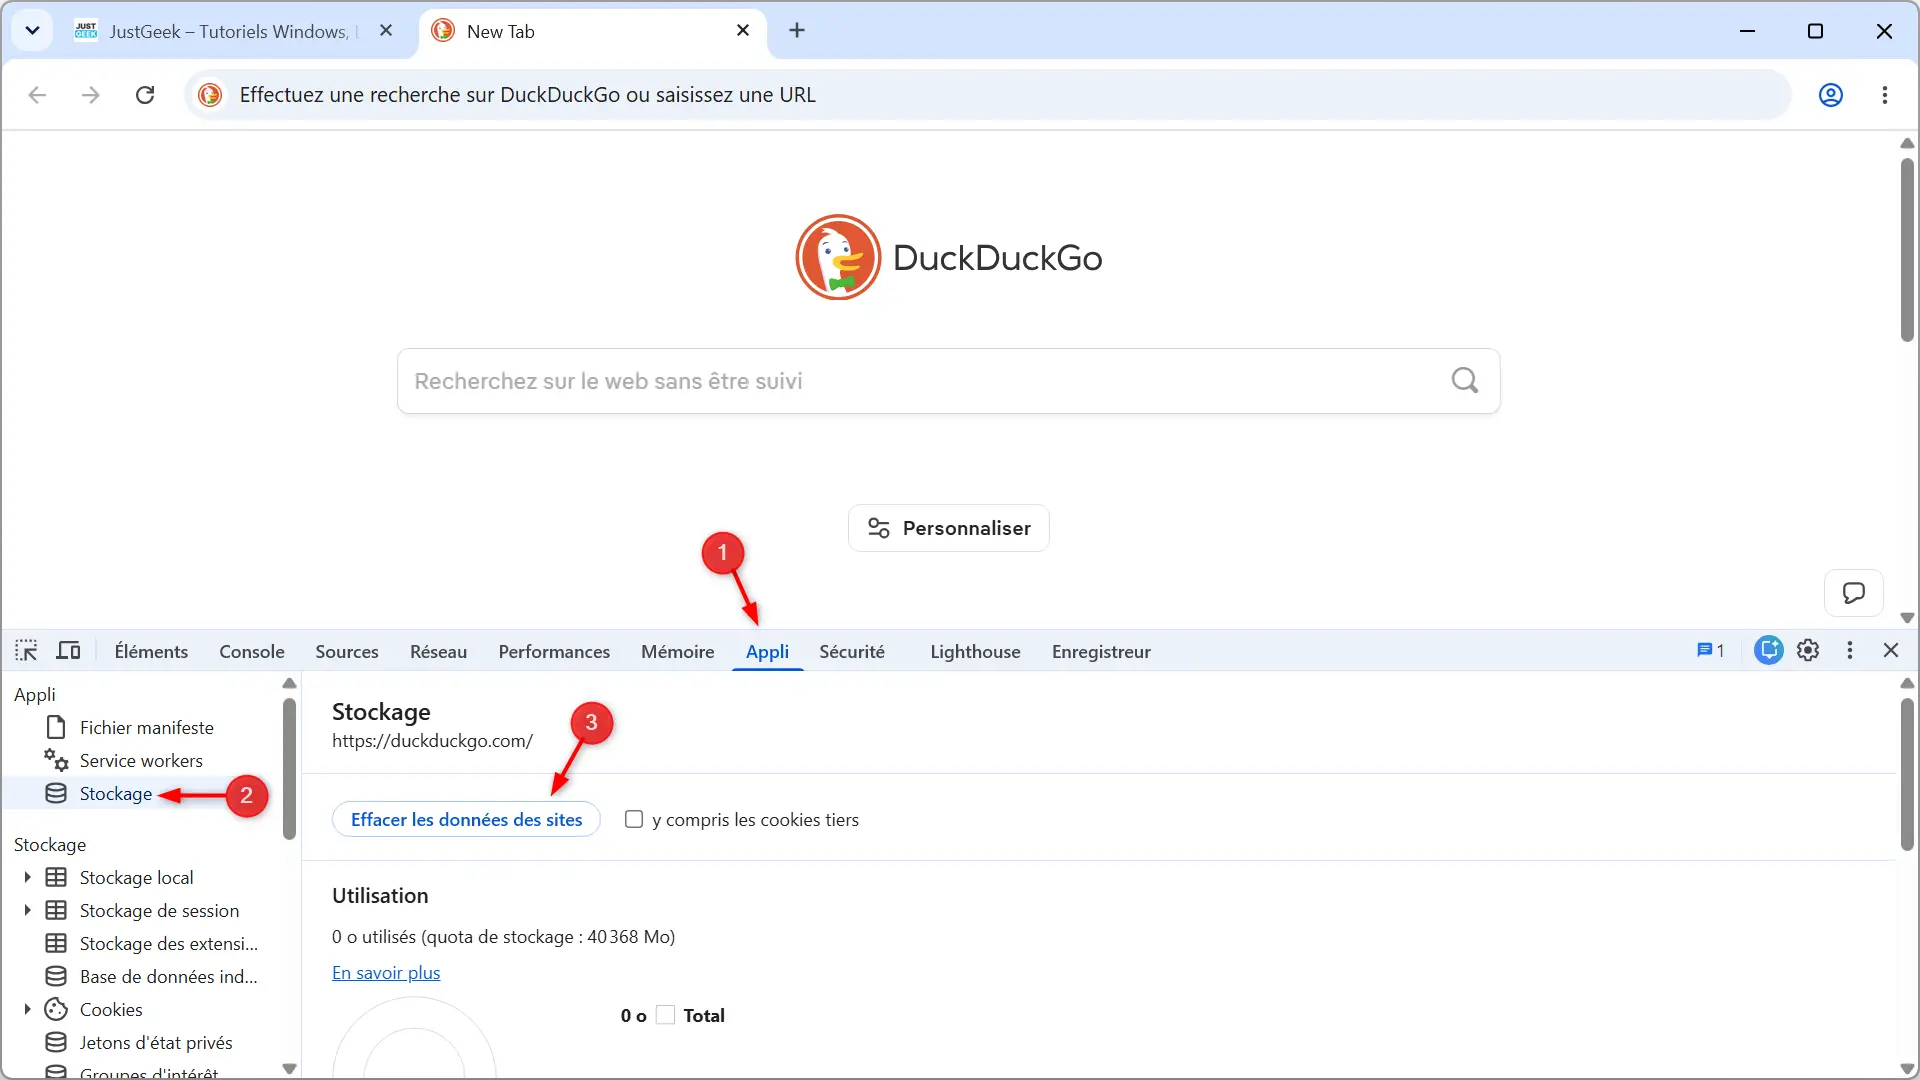The height and width of the screenshot is (1080, 1920).
Task: Switch to the Lighthouse tab
Action: point(975,651)
